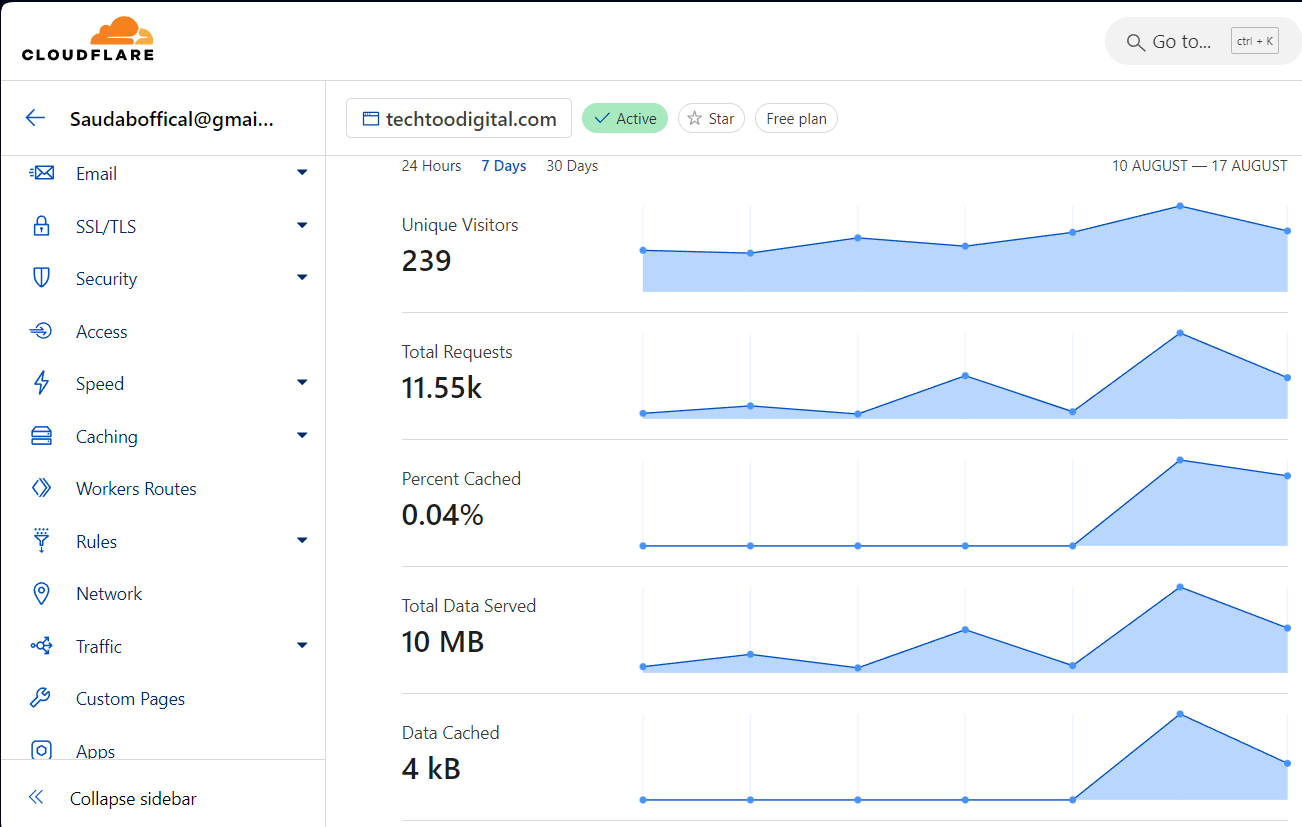Click the SSL/TLS lock icon

tap(41, 226)
